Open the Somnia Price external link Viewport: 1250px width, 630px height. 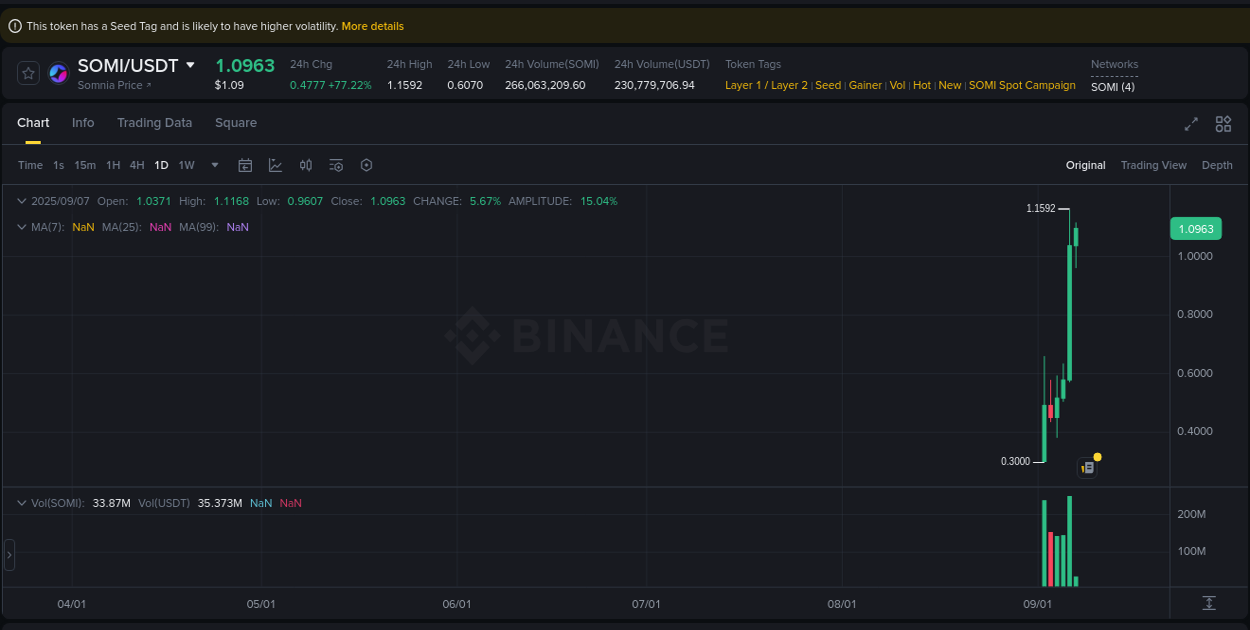tap(113, 85)
